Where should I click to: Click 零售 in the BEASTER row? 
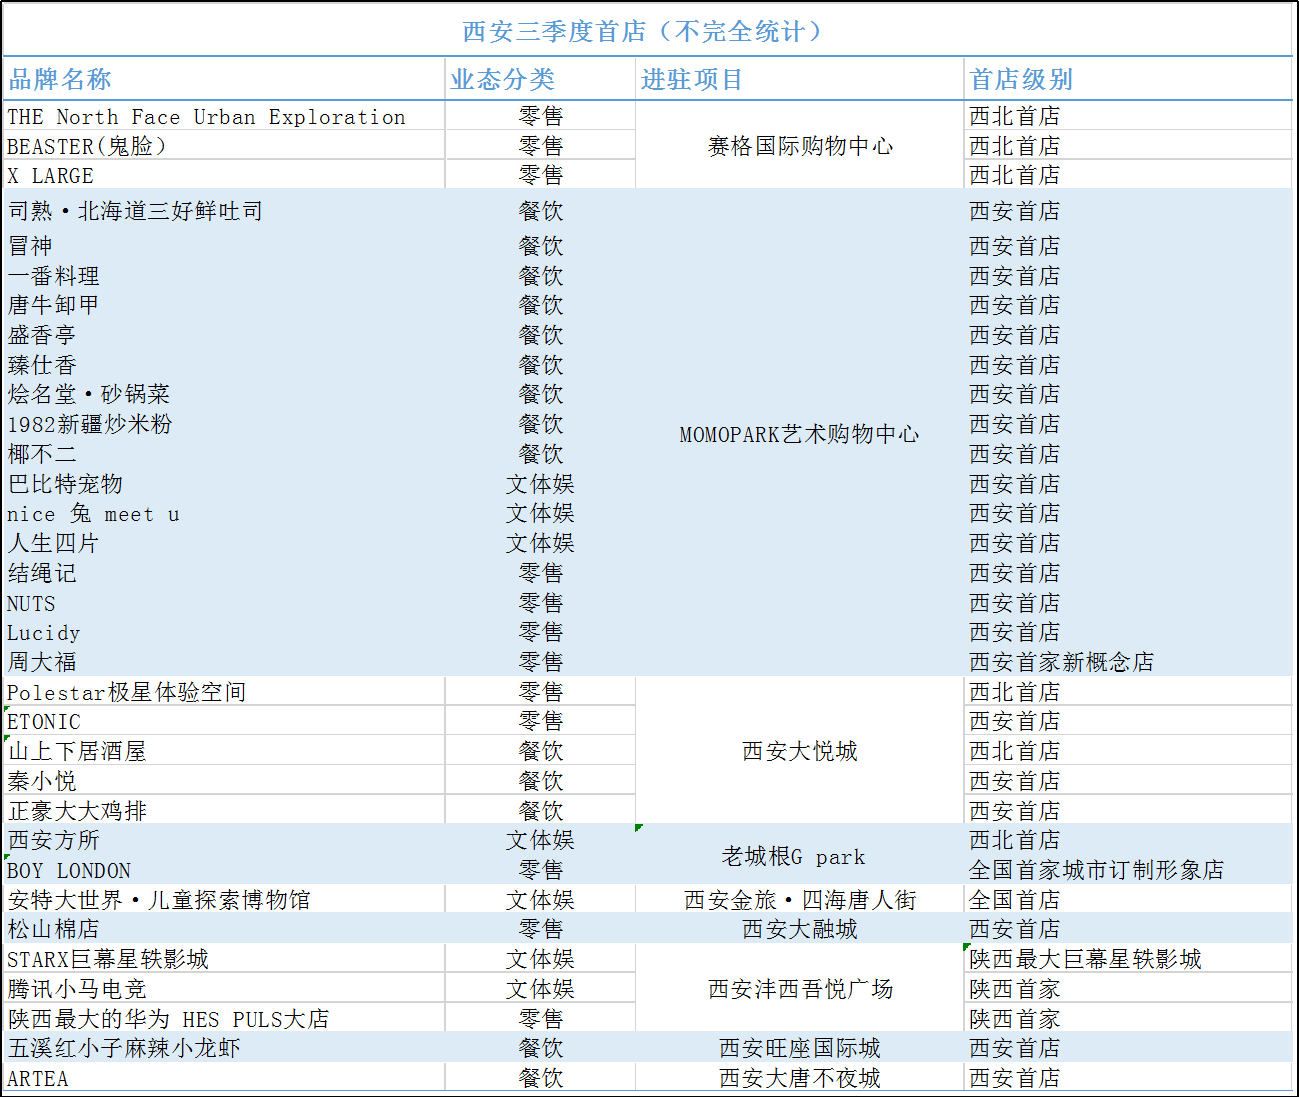point(540,146)
